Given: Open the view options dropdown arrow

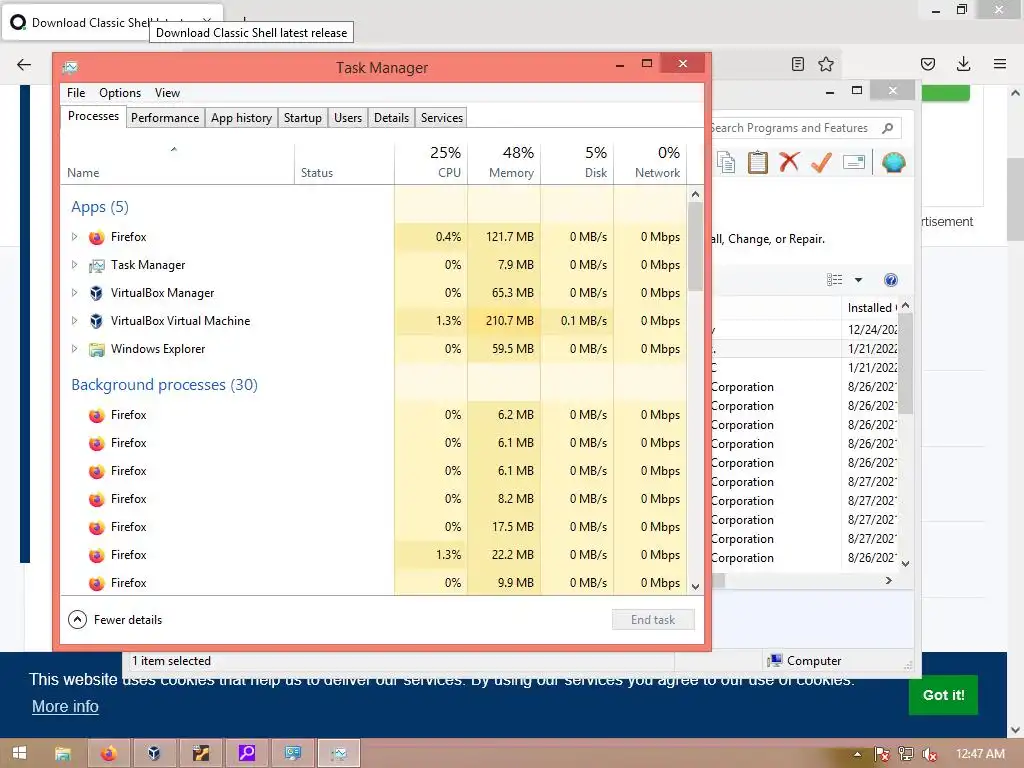Looking at the screenshot, I should click(x=859, y=280).
